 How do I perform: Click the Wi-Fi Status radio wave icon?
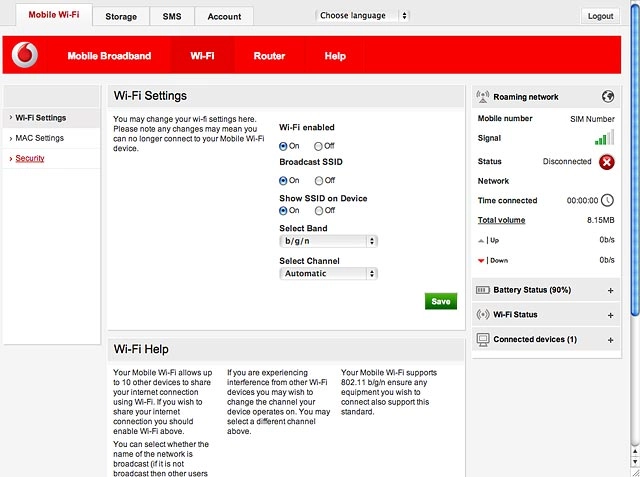[x=483, y=315]
